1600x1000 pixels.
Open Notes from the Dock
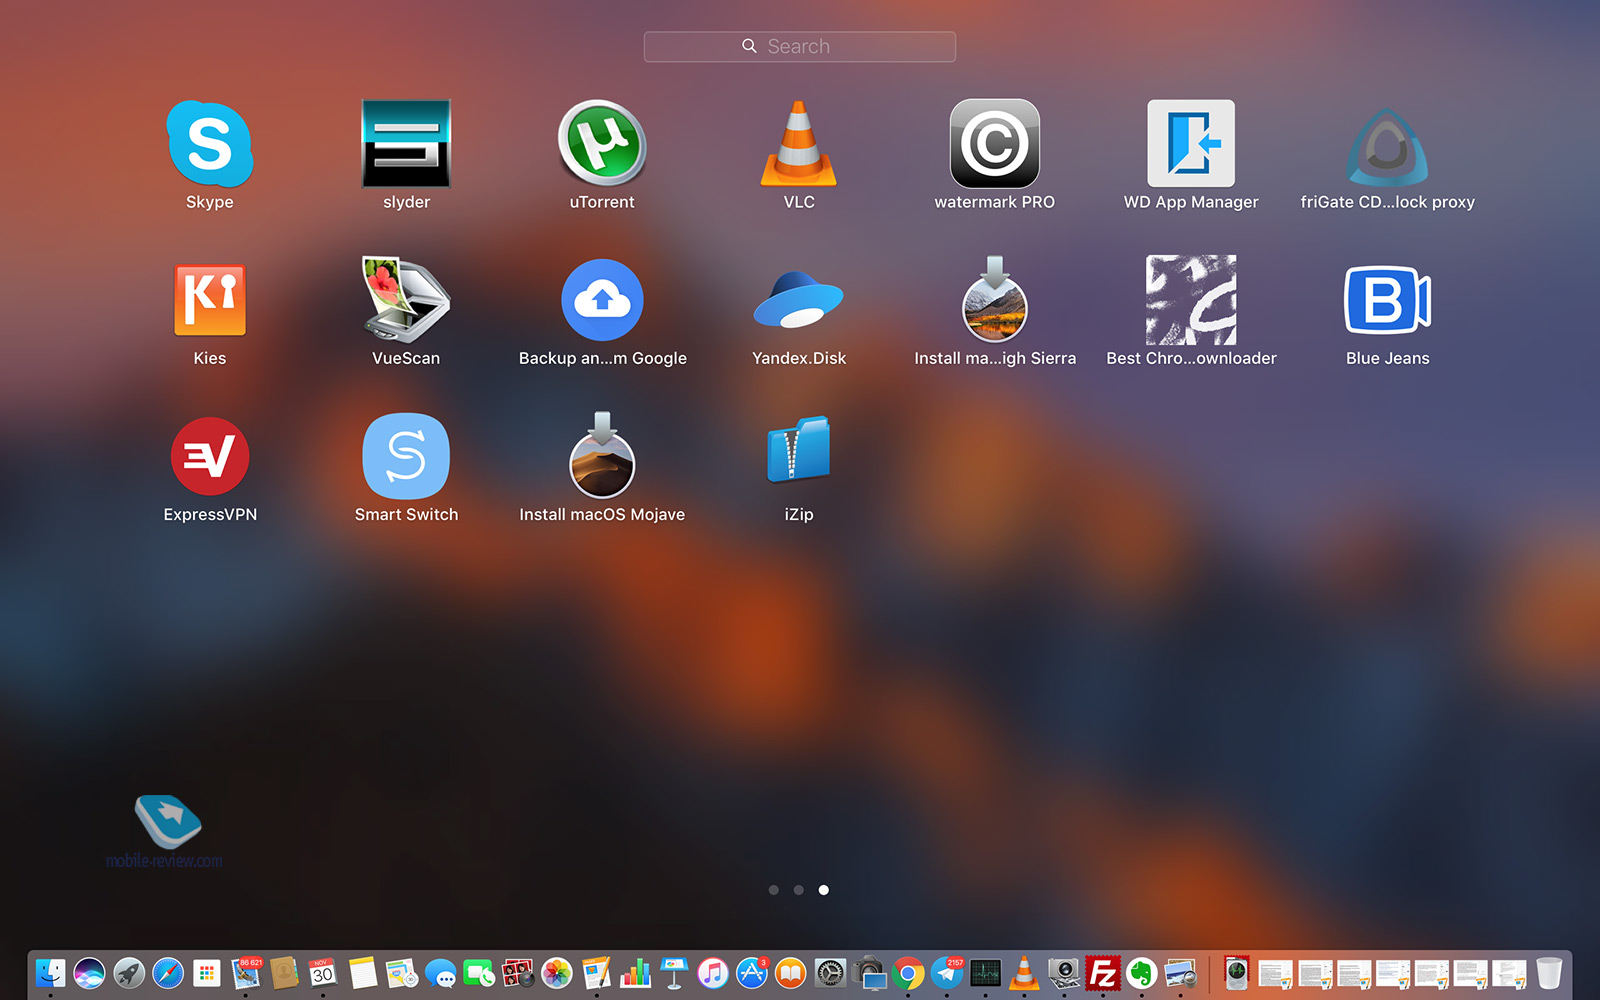(x=362, y=973)
